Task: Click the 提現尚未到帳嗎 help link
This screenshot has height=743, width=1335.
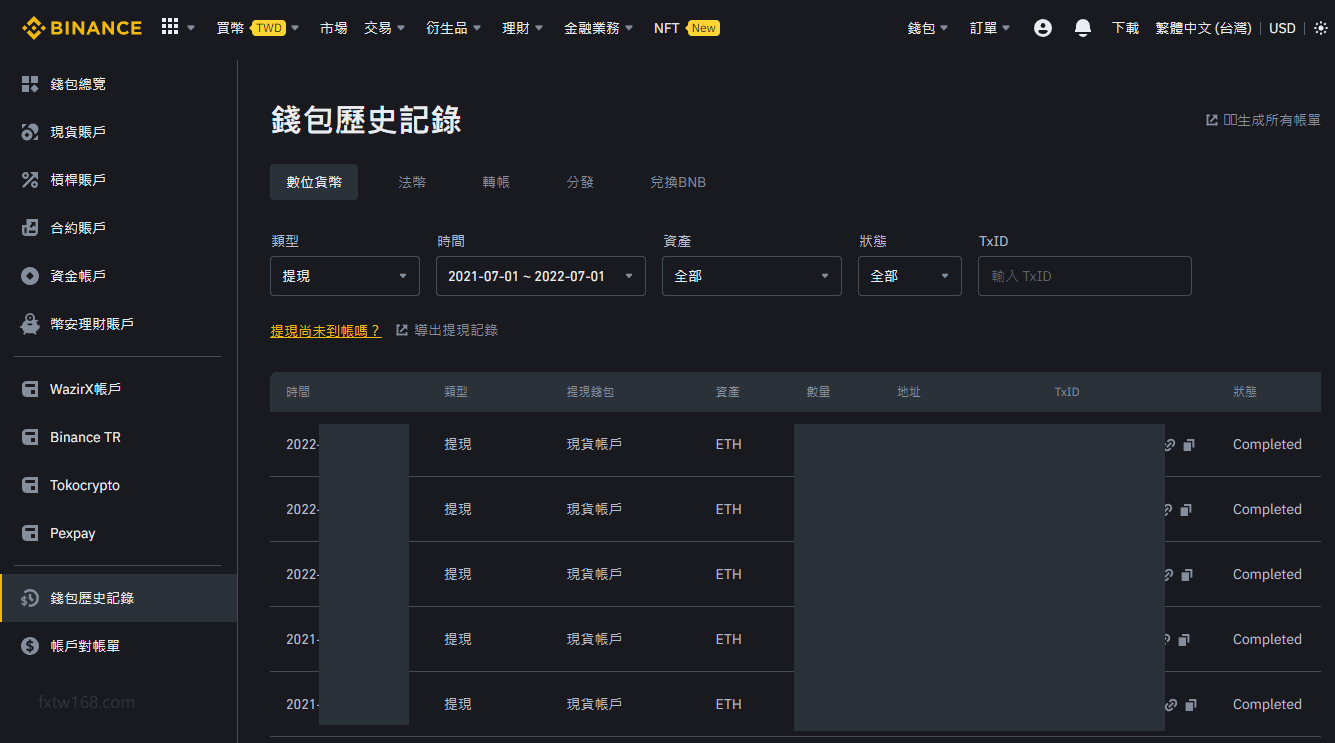Action: pos(326,329)
